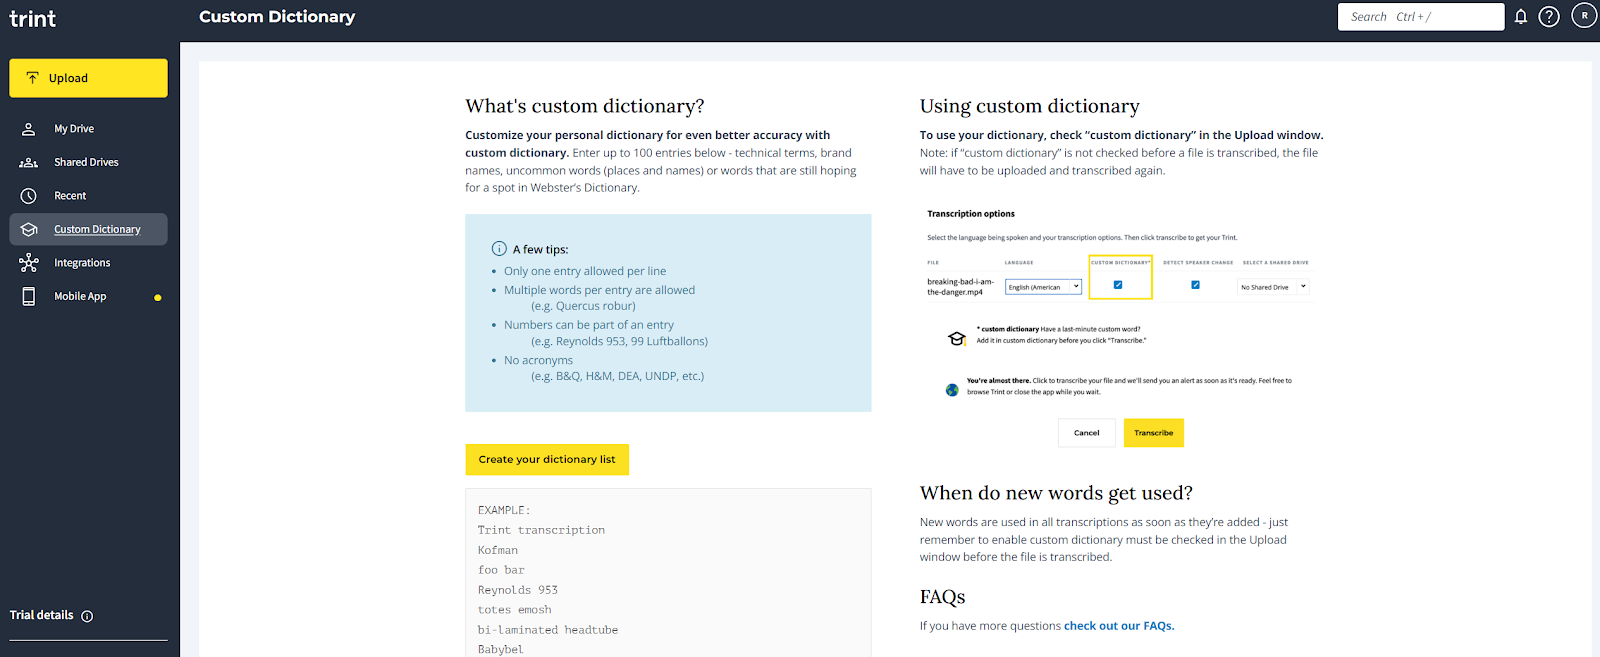The height and width of the screenshot is (657, 1600).
Task: Click the When do new words get used? heading
Action: [1056, 493]
